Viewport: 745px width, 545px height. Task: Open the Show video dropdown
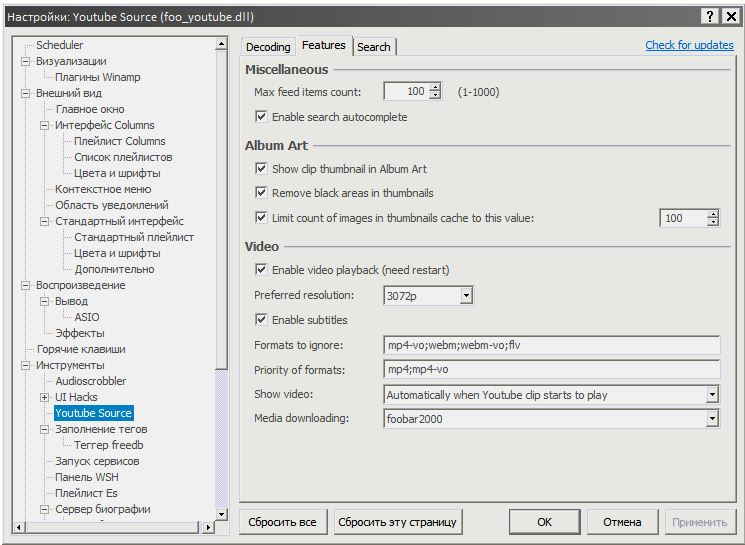tap(712, 395)
